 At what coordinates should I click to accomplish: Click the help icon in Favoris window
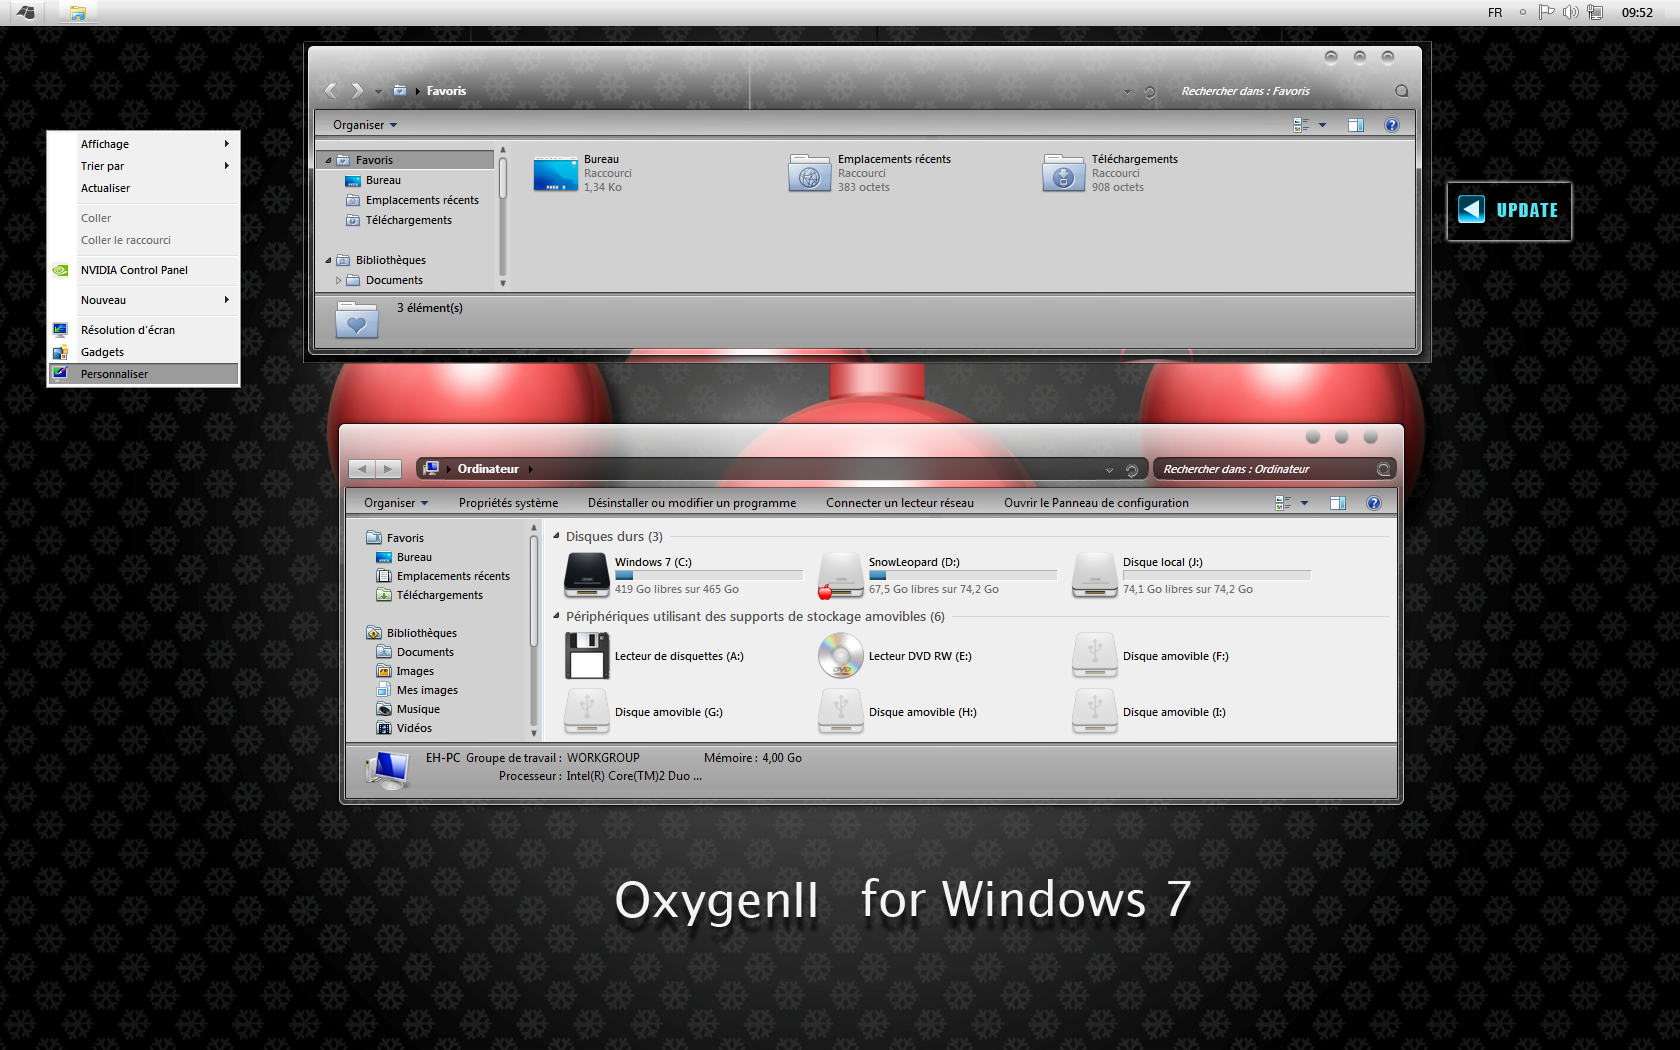click(x=1392, y=125)
